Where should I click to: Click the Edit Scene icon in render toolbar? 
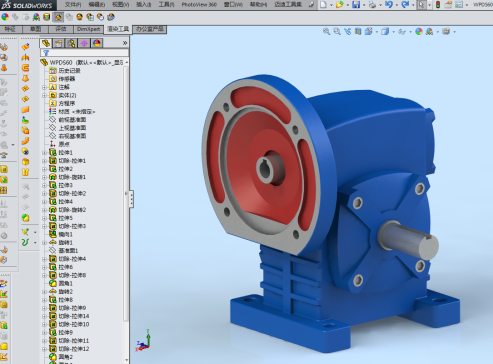(36, 17)
